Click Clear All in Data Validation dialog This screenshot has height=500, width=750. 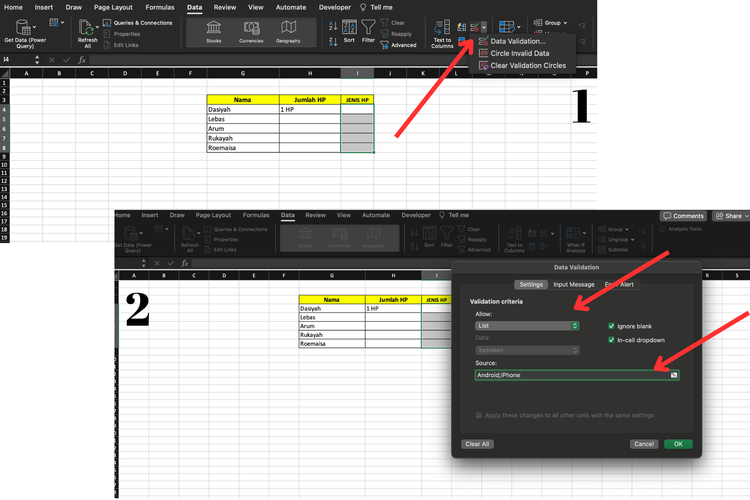pyautogui.click(x=477, y=444)
